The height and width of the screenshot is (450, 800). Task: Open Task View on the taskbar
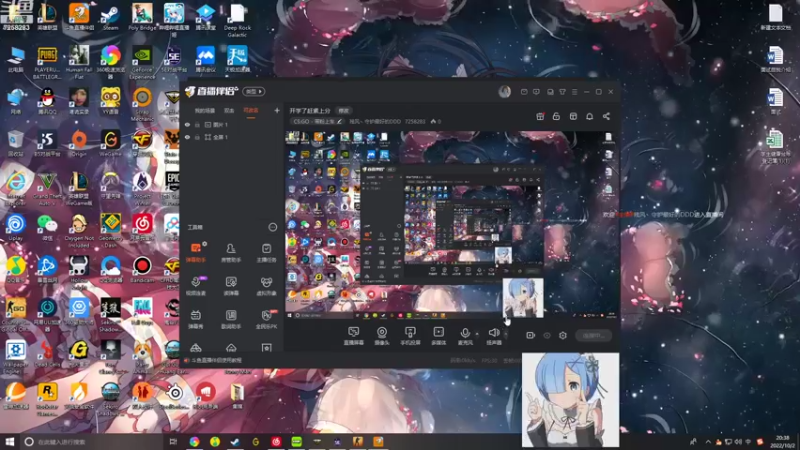[x=173, y=442]
